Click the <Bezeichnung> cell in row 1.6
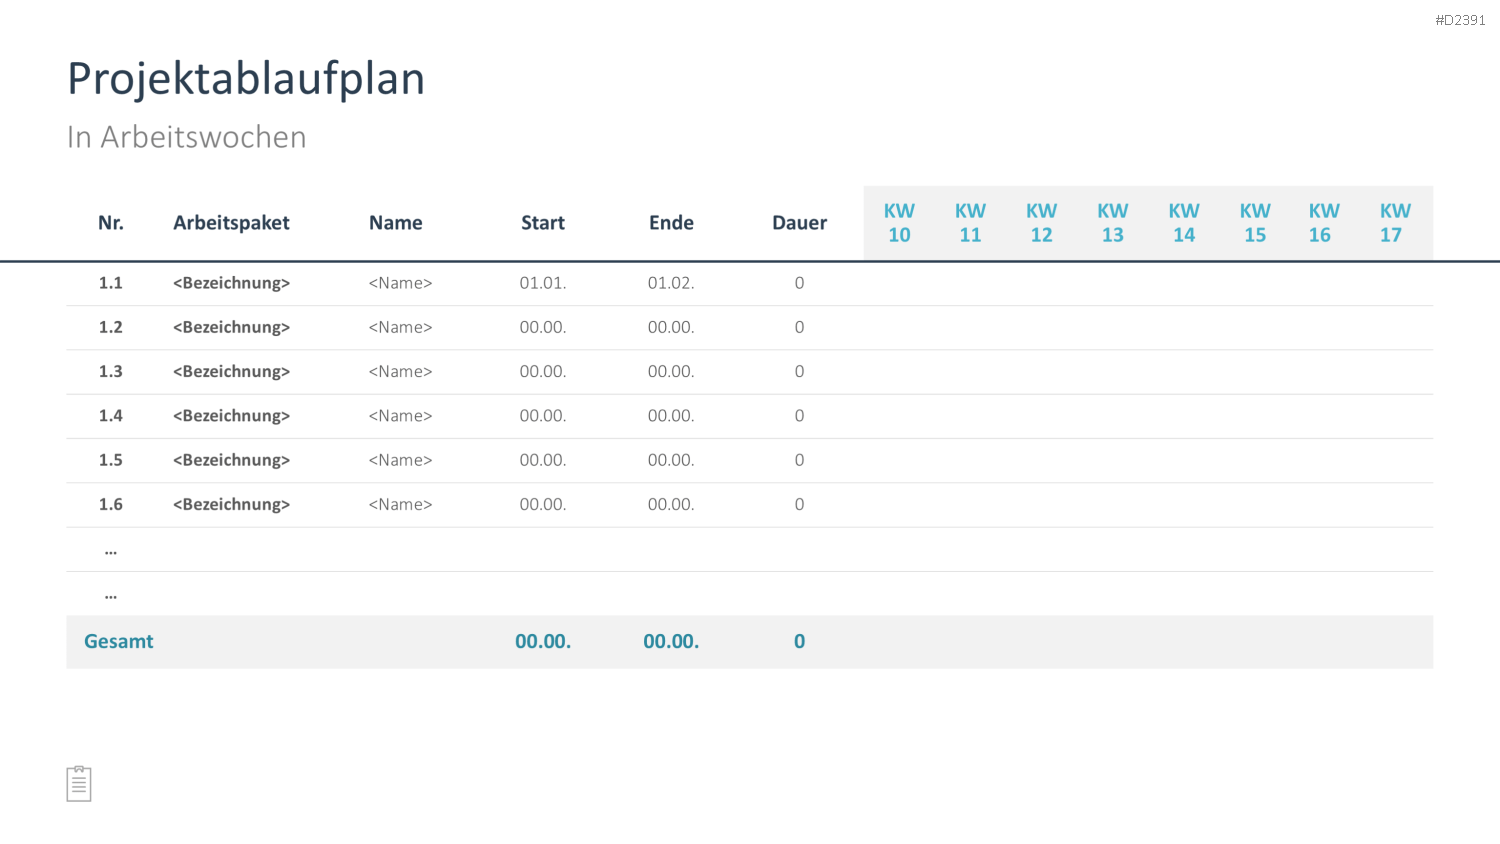Image resolution: width=1500 pixels, height=844 pixels. 231,504
